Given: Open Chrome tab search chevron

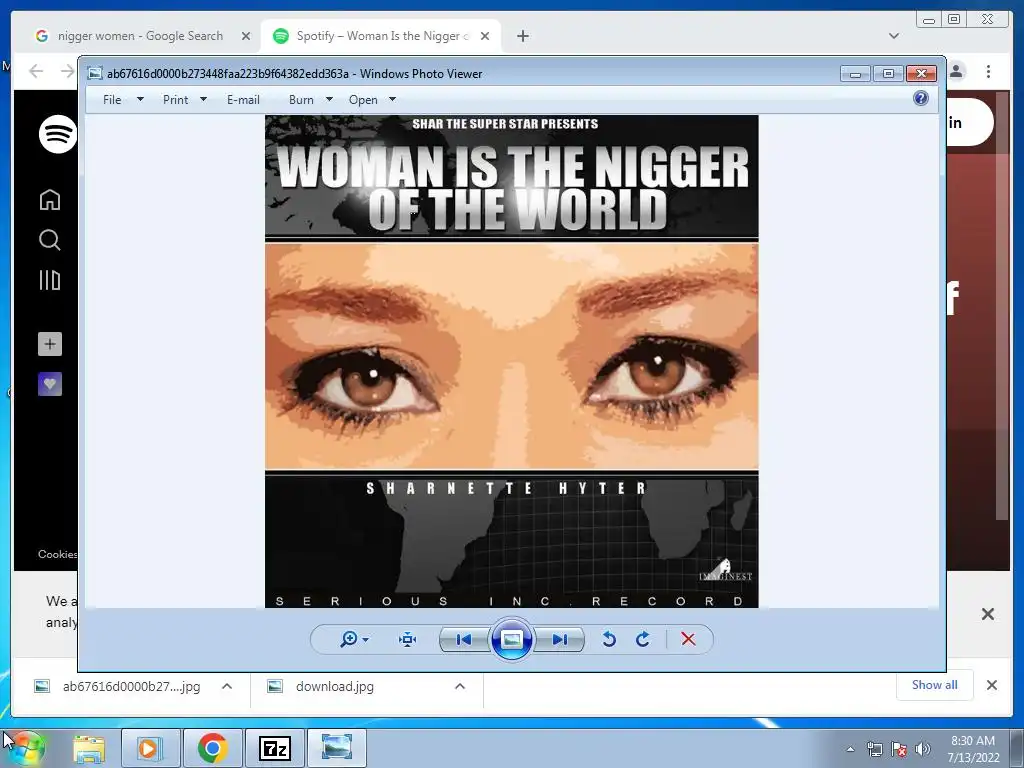Looking at the screenshot, I should coord(894,36).
